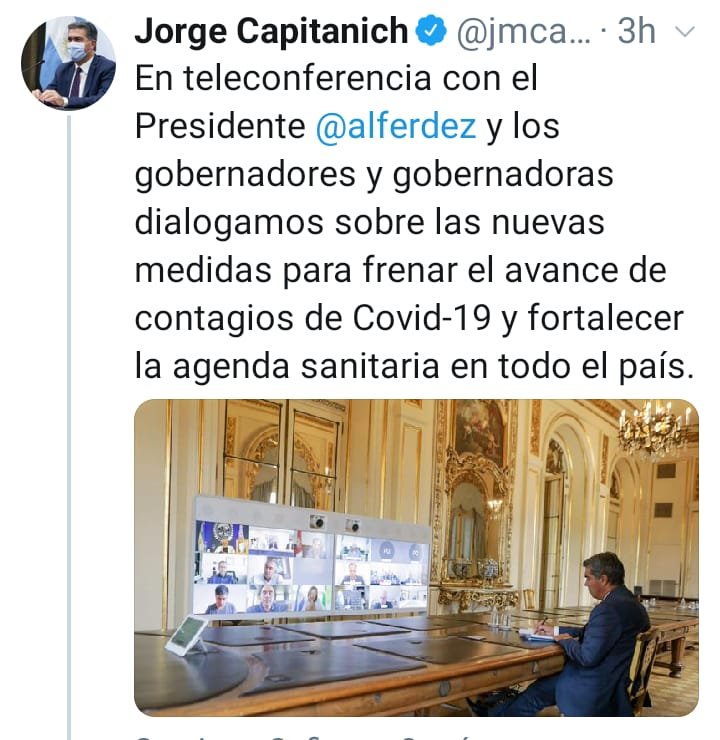Expand the tweet options chevron
The image size is (720, 740).
[685, 32]
